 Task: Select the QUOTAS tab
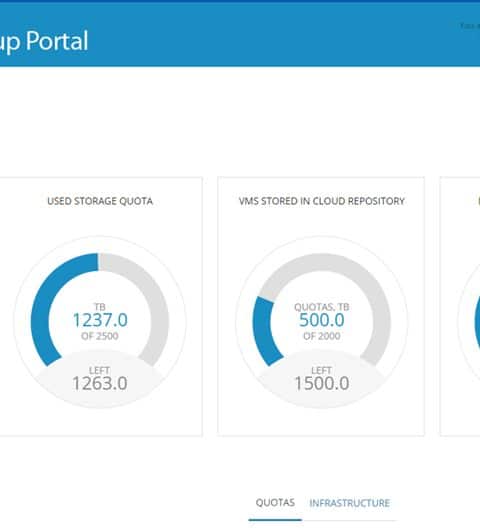point(275,502)
